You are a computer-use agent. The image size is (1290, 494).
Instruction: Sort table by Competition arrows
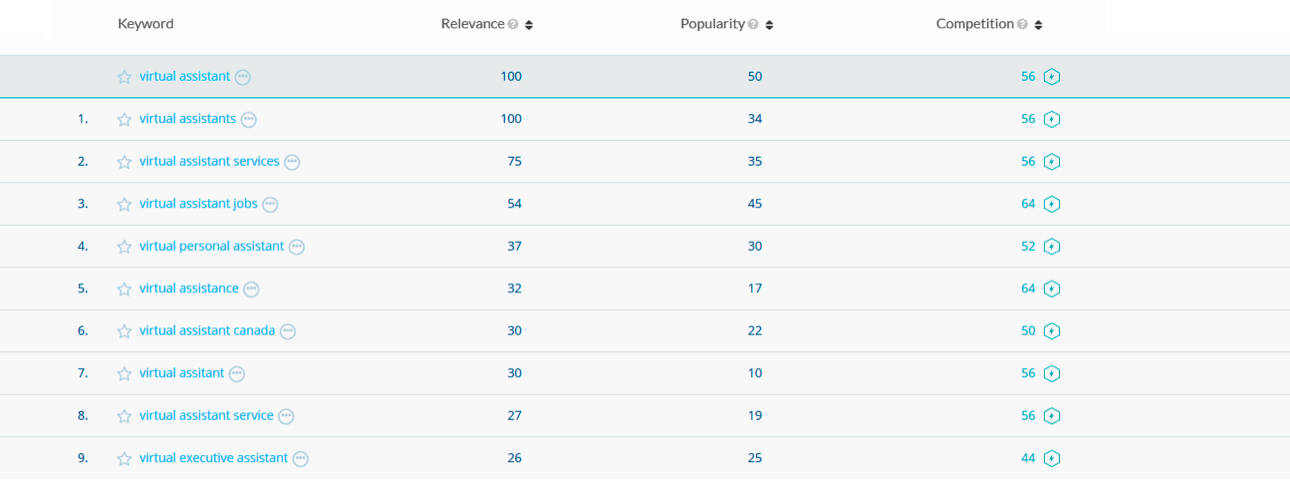(1038, 25)
